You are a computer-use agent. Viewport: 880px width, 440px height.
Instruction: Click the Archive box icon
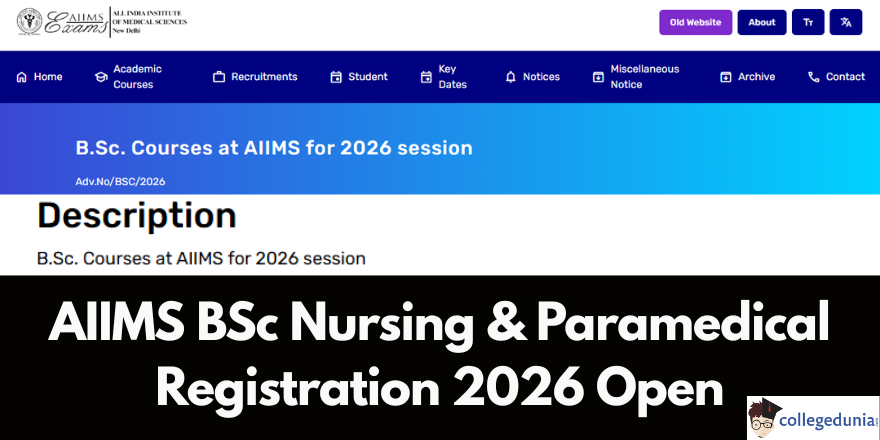[x=726, y=77]
